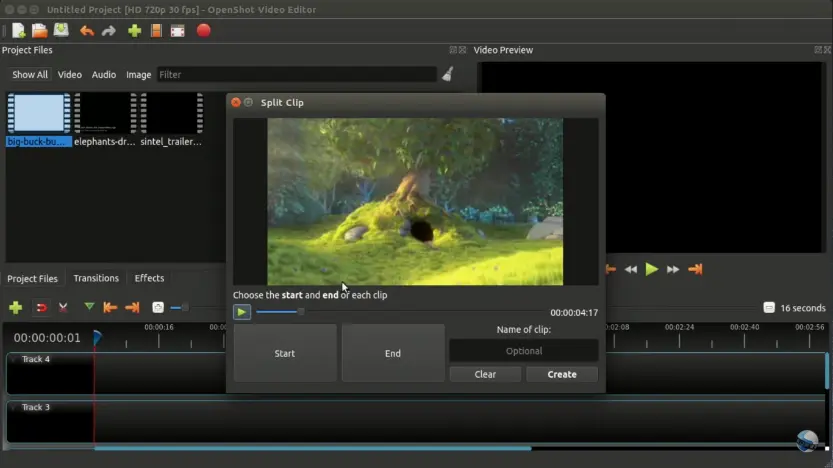The width and height of the screenshot is (833, 468).
Task: Click the zoom icon next to 16 seconds
Action: [769, 308]
